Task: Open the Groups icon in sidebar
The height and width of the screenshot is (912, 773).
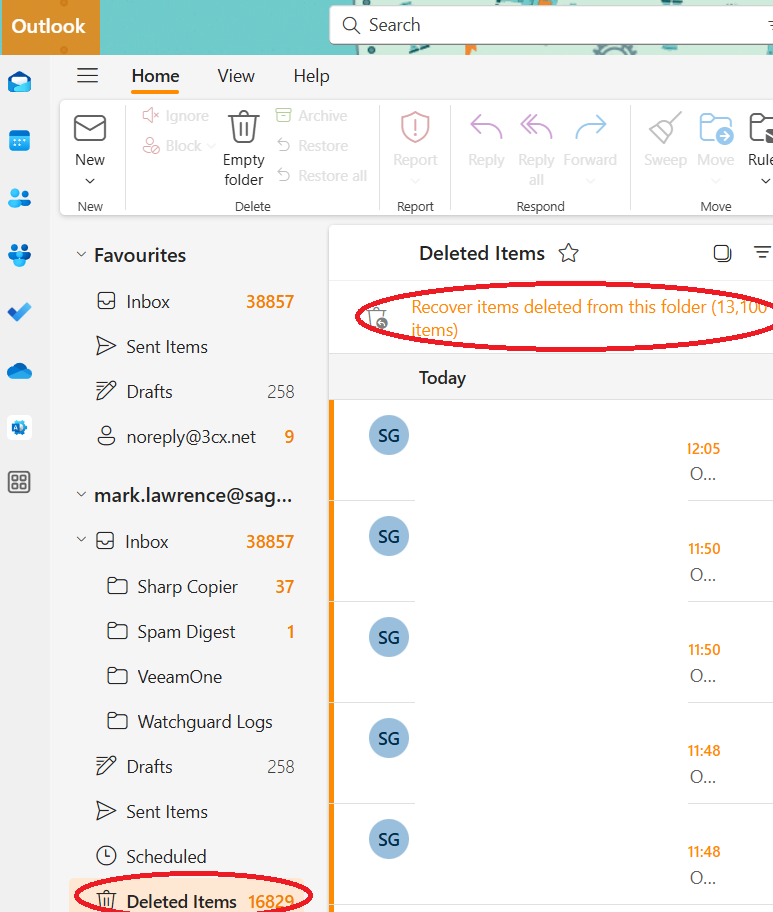Action: 19,255
